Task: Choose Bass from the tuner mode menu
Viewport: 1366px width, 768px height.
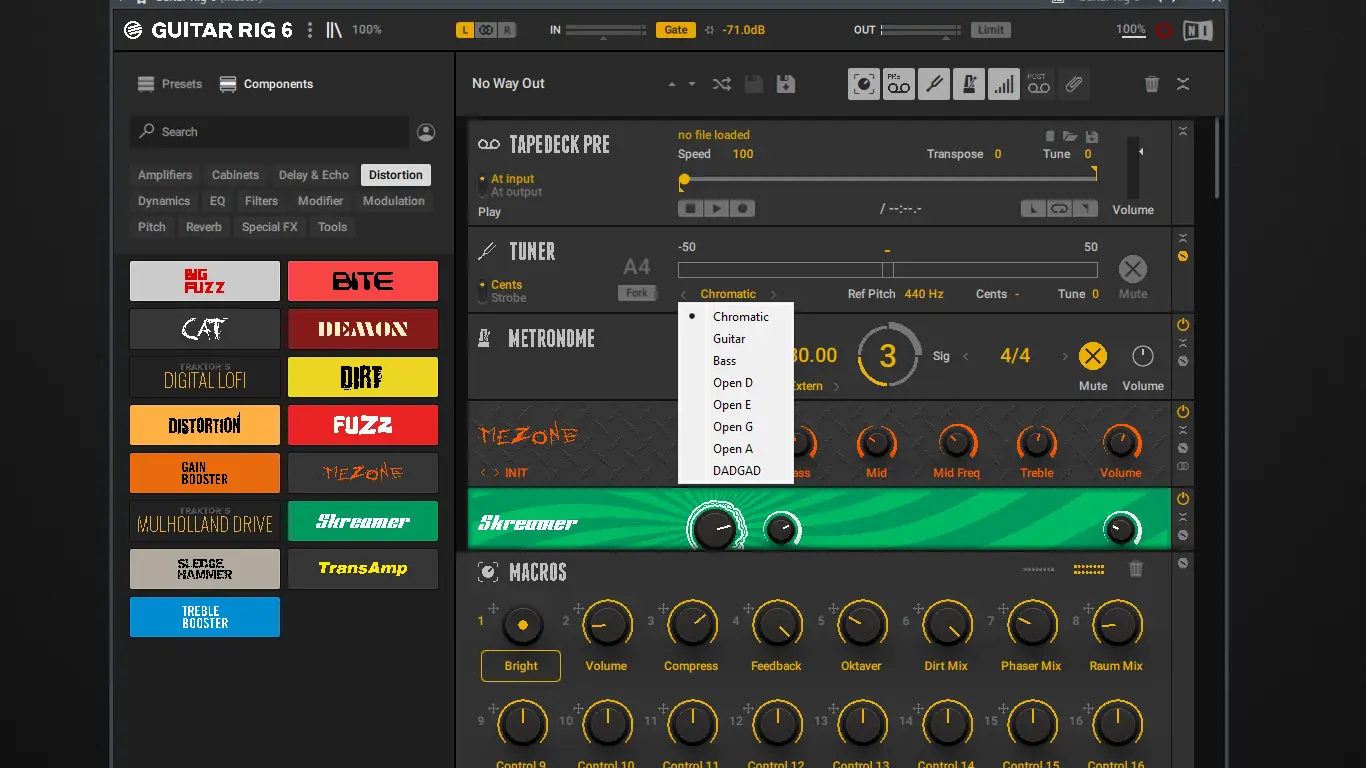Action: [736, 361]
